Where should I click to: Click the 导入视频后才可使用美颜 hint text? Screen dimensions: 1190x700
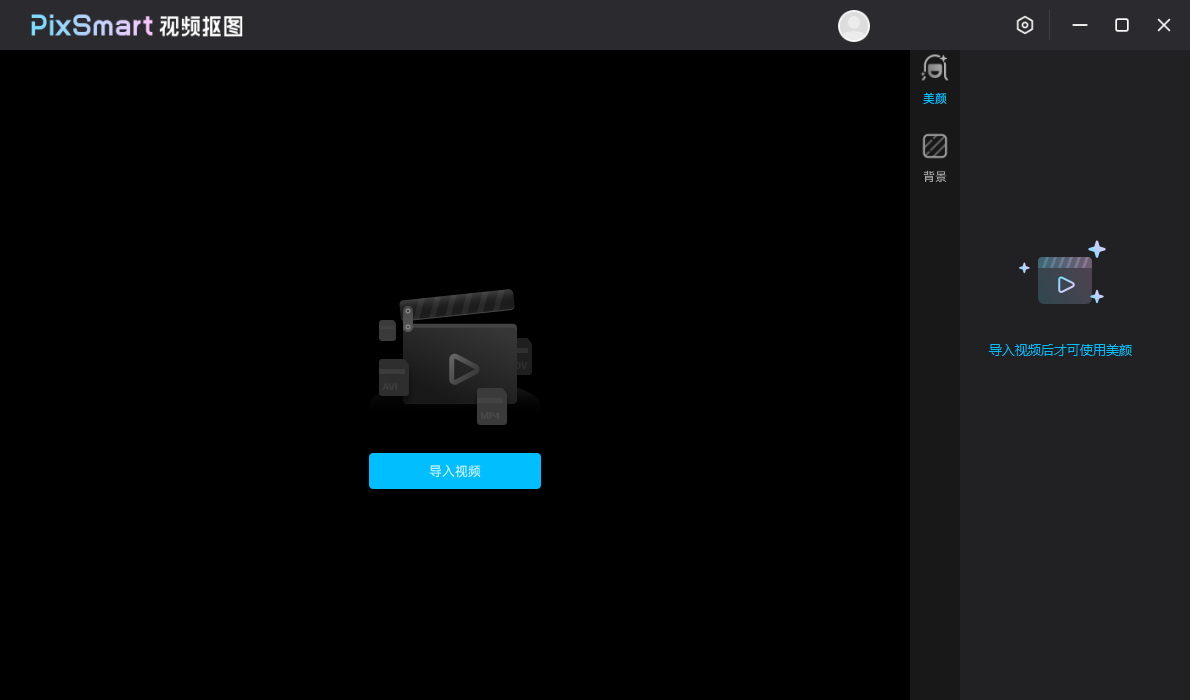(x=1060, y=350)
